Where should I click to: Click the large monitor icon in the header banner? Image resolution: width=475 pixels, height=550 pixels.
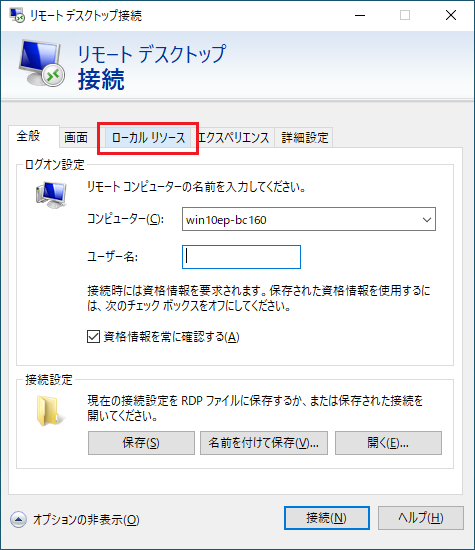click(x=41, y=63)
